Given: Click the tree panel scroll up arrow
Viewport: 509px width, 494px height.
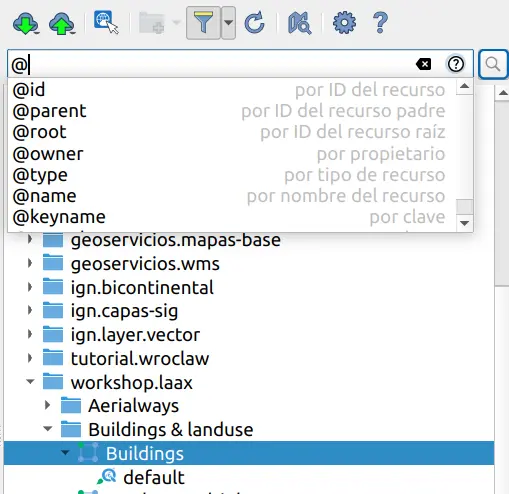Looking at the screenshot, I should click(x=503, y=93).
